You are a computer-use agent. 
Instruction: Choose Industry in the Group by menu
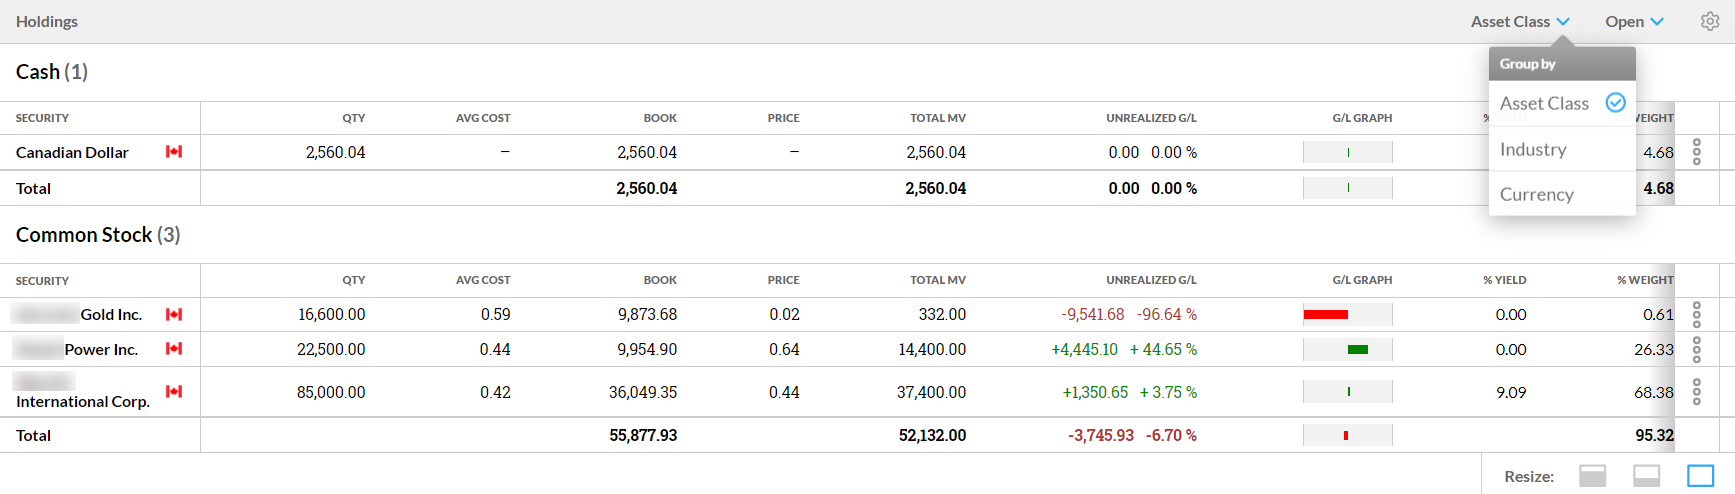tap(1562, 149)
